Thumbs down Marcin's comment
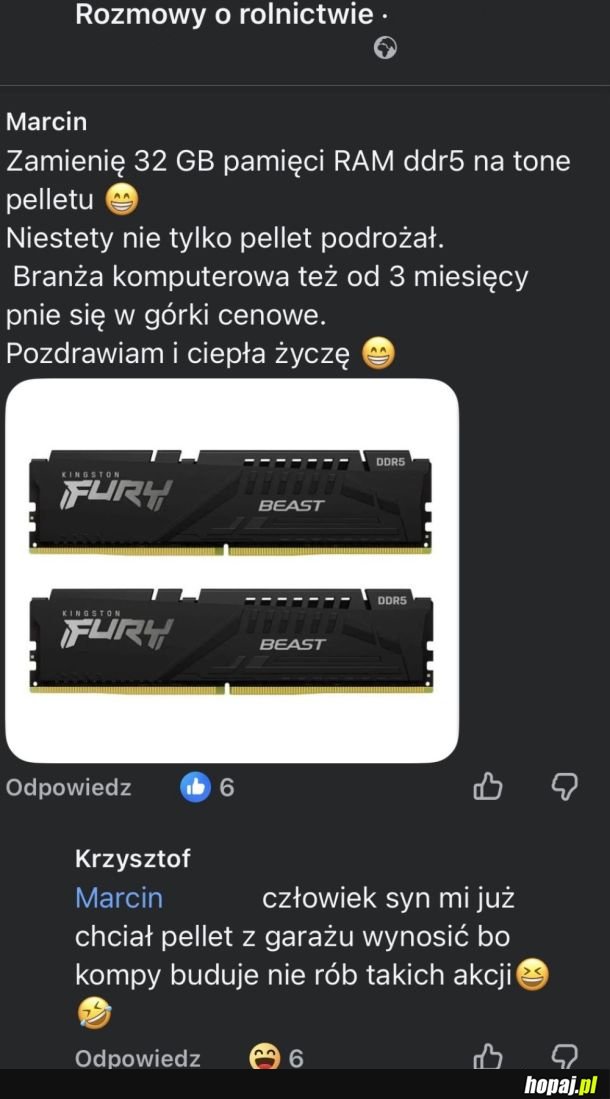This screenshot has height=1099, width=610. [564, 787]
